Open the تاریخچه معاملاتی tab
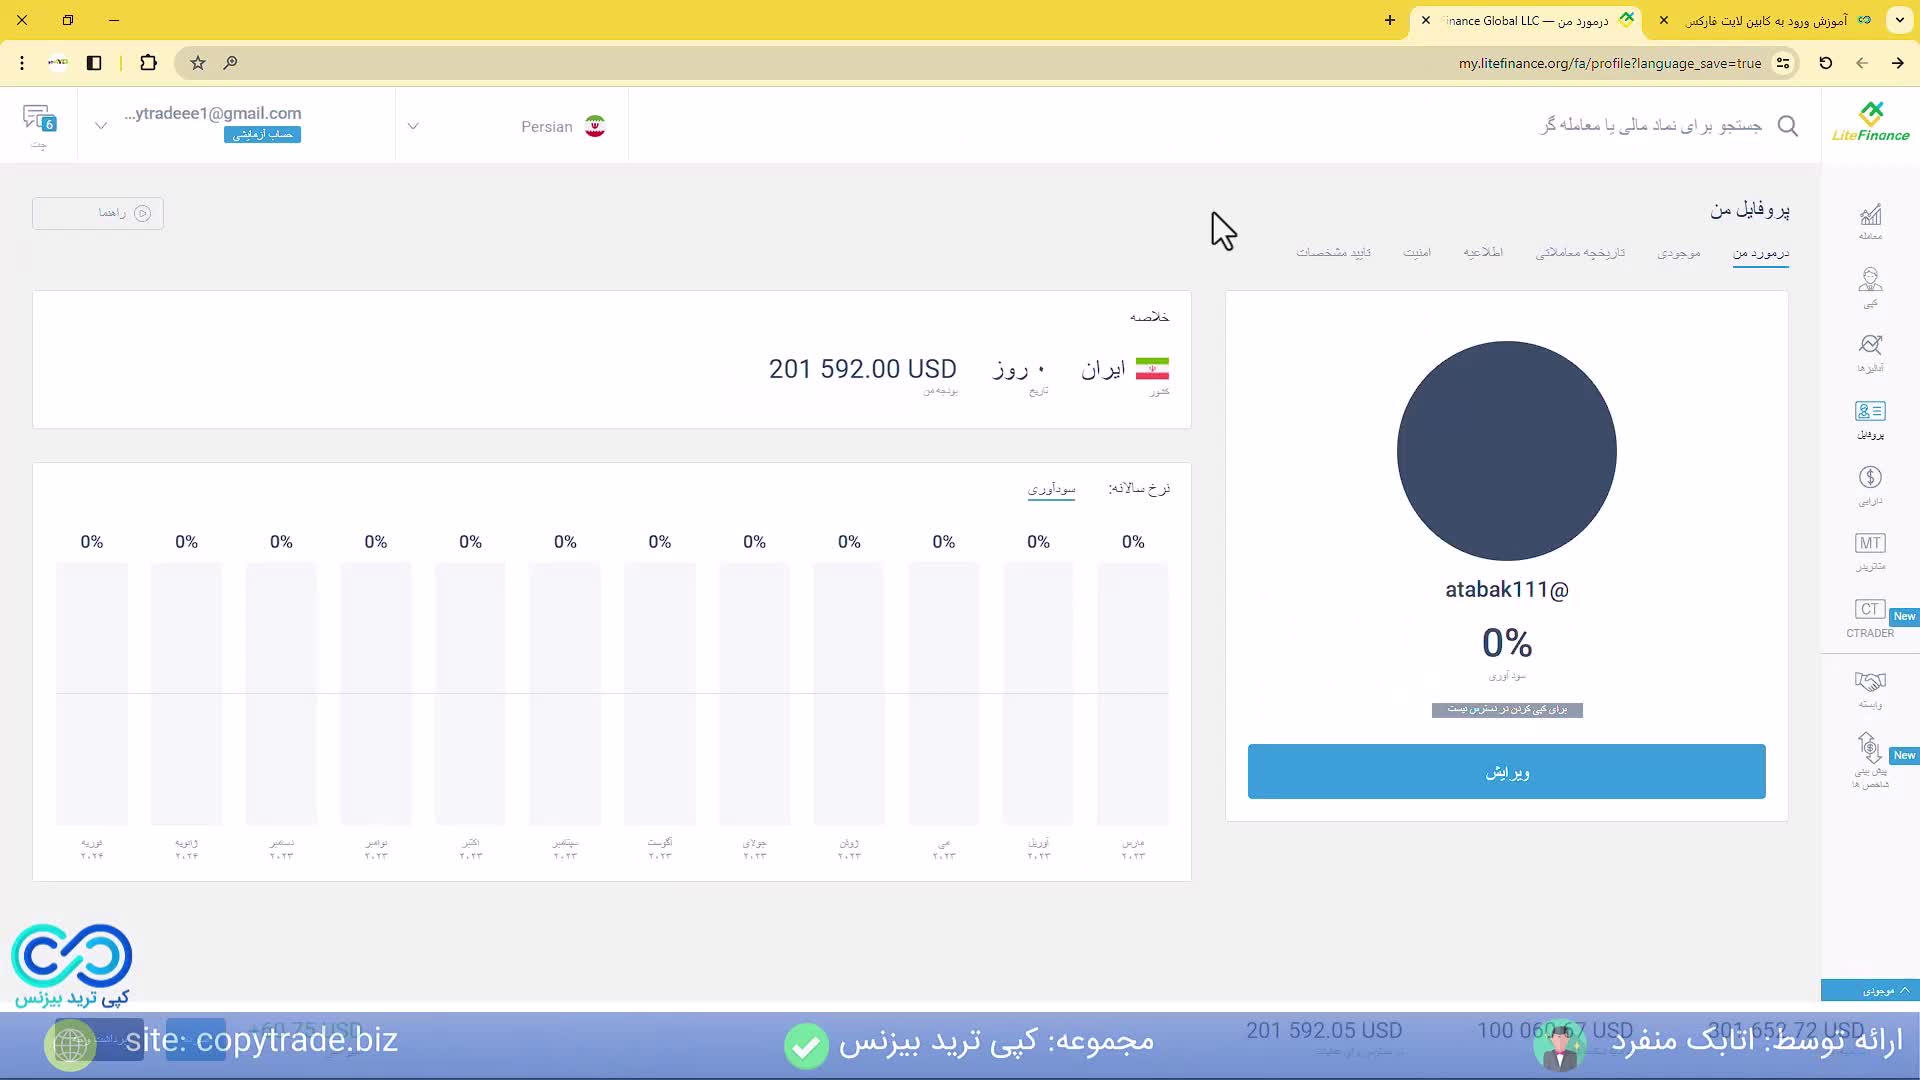 pyautogui.click(x=1579, y=252)
